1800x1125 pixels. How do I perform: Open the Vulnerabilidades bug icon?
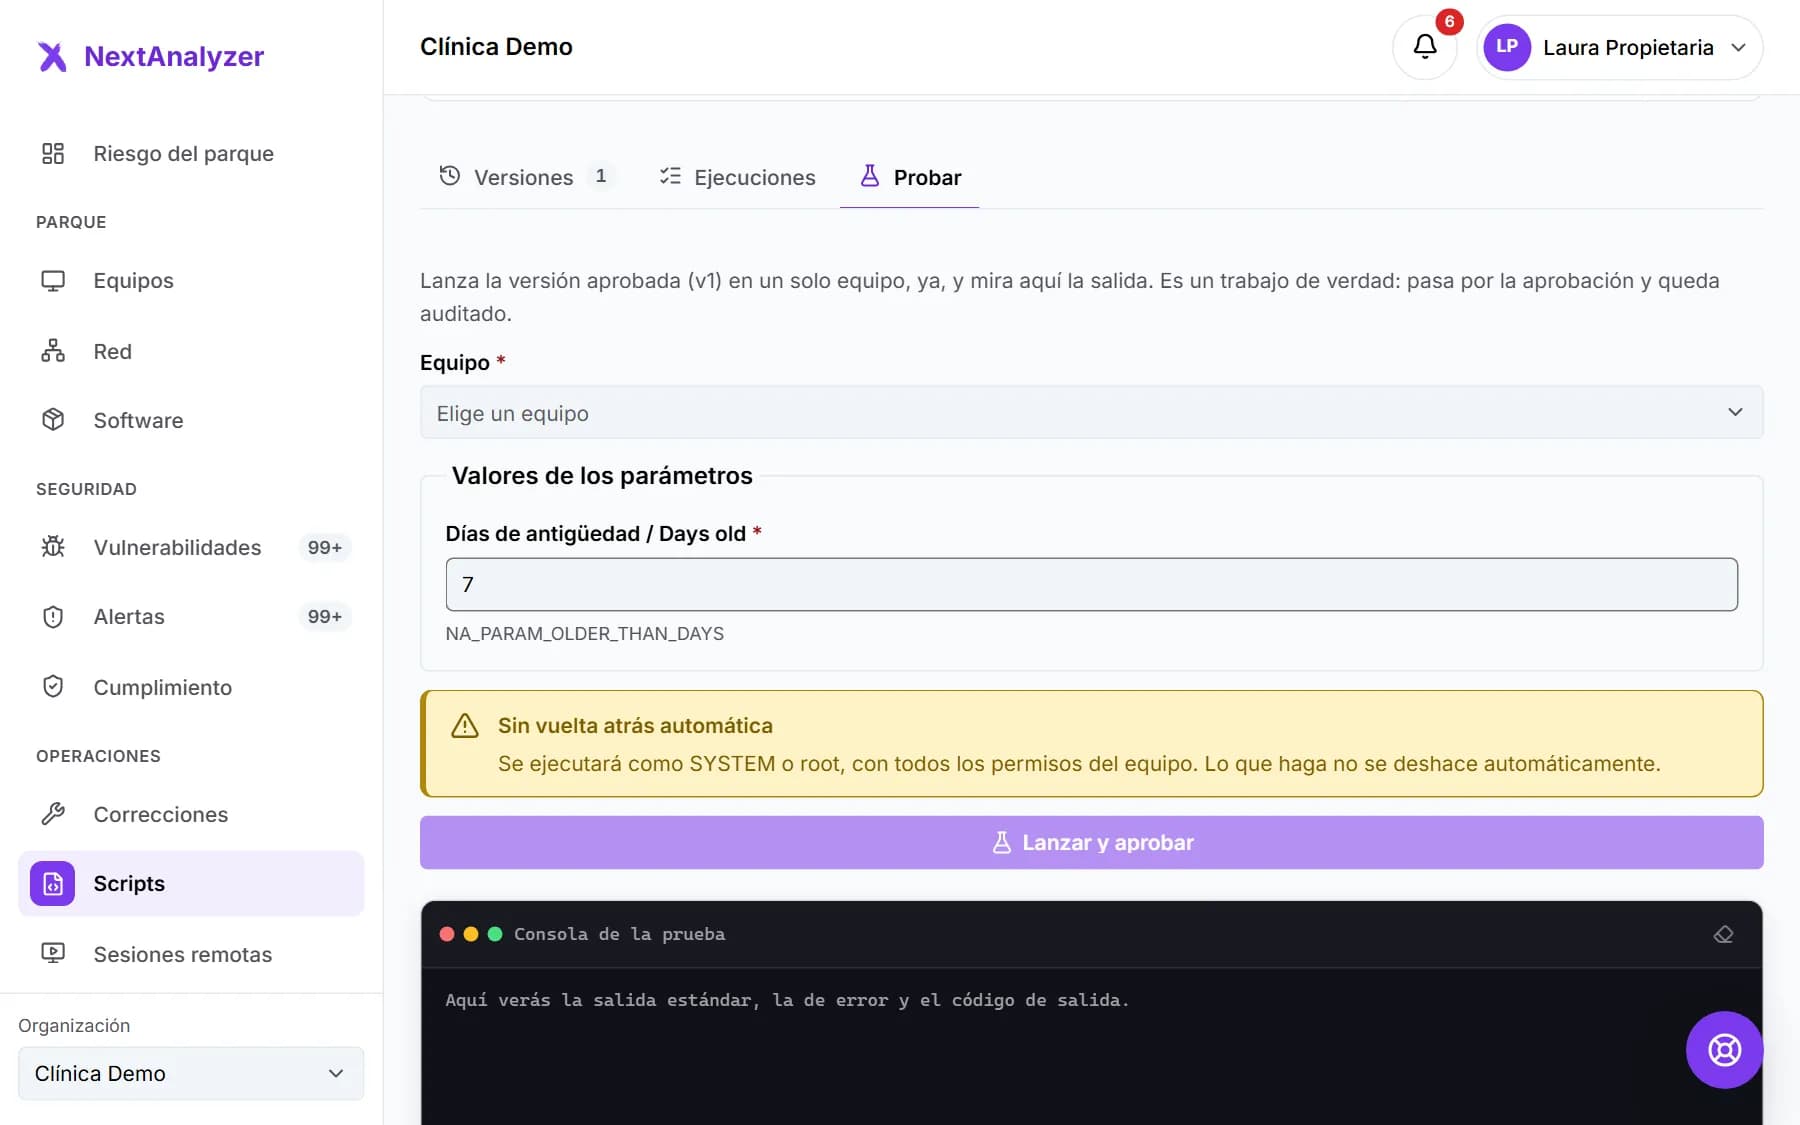(53, 547)
